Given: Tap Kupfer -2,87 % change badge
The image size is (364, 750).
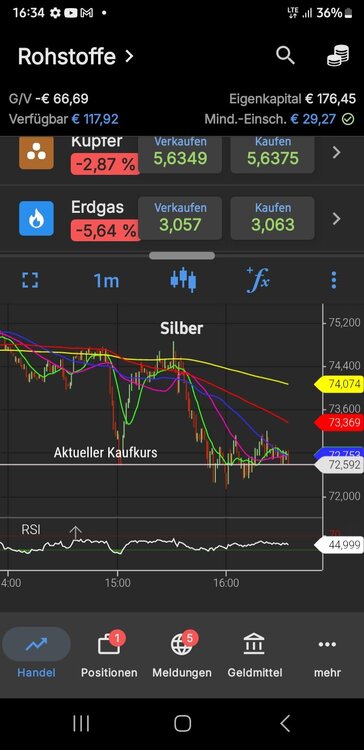Looking at the screenshot, I should point(104,165).
